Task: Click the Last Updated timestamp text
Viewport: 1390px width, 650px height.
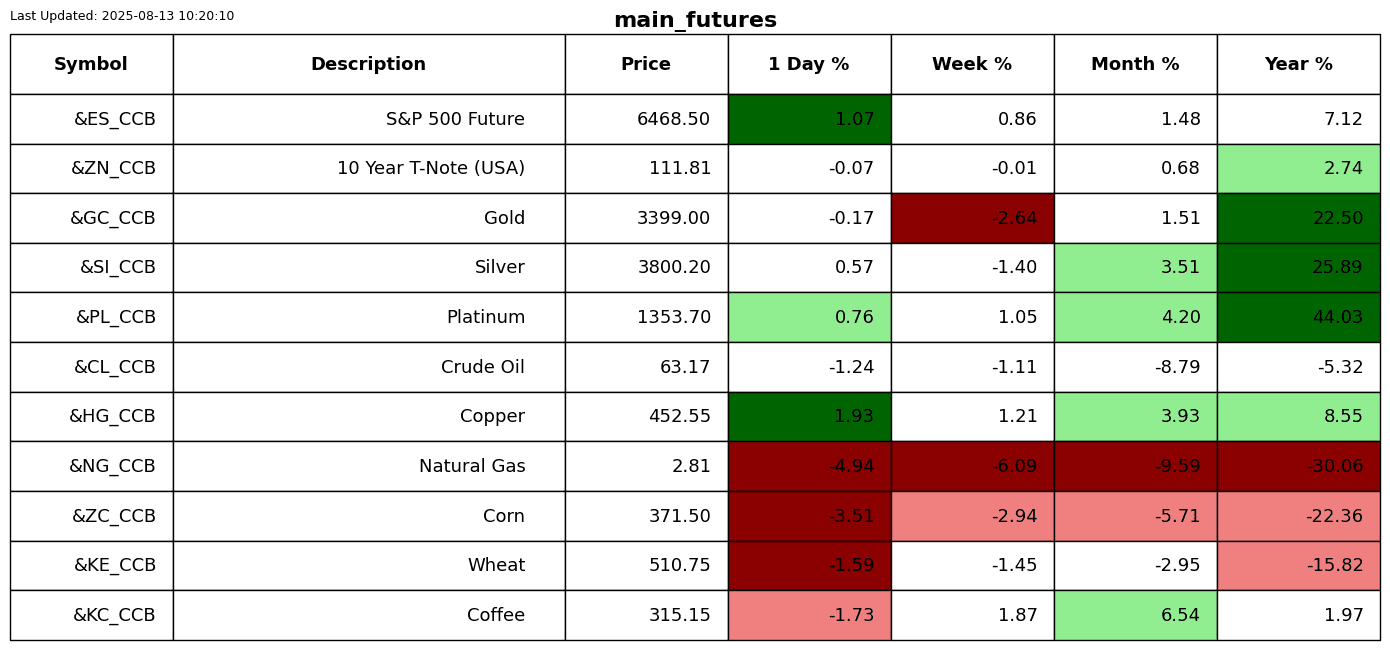Action: [122, 16]
